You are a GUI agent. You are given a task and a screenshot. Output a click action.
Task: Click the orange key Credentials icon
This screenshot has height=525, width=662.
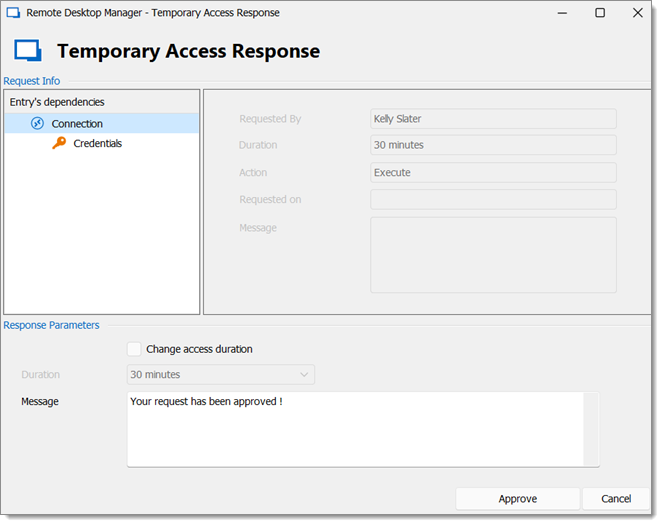pos(59,143)
